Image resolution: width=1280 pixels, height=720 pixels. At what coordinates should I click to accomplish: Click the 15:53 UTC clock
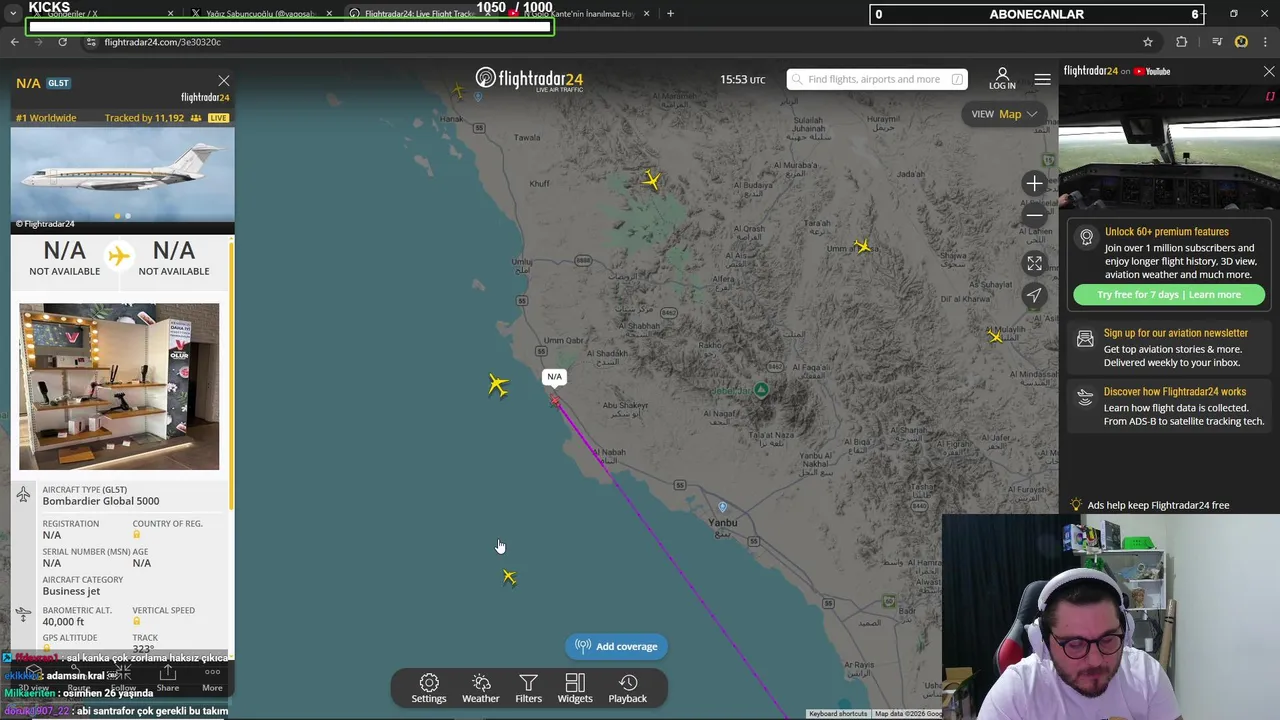tap(743, 80)
